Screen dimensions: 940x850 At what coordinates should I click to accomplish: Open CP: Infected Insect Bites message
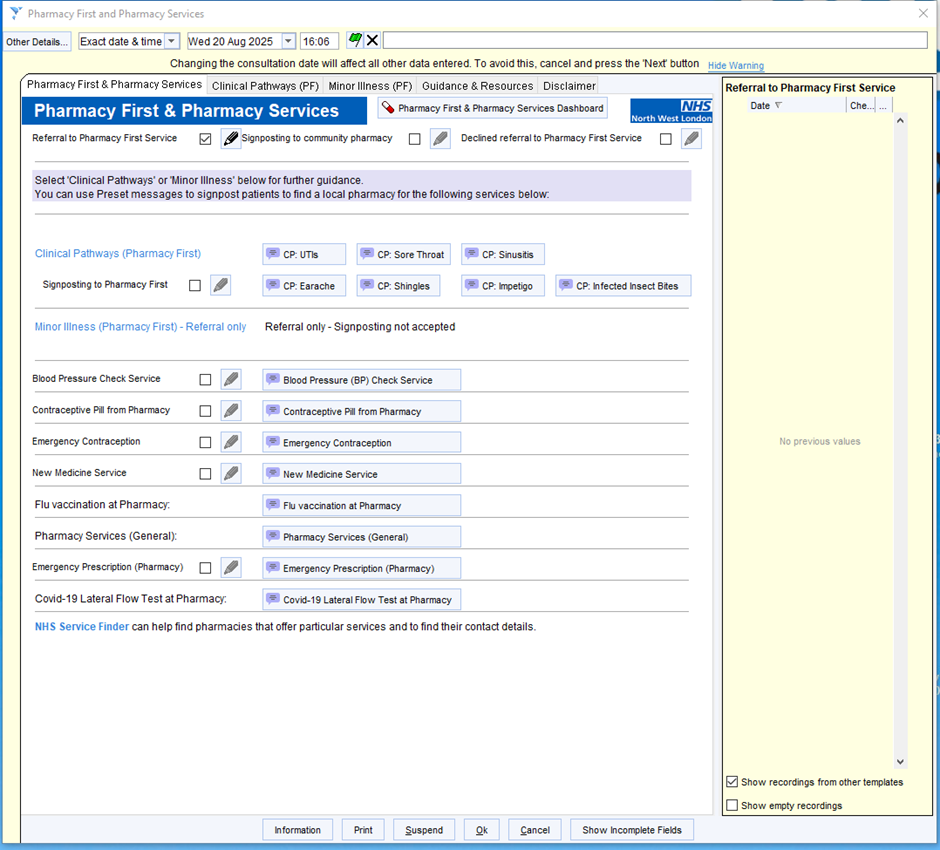[623, 286]
